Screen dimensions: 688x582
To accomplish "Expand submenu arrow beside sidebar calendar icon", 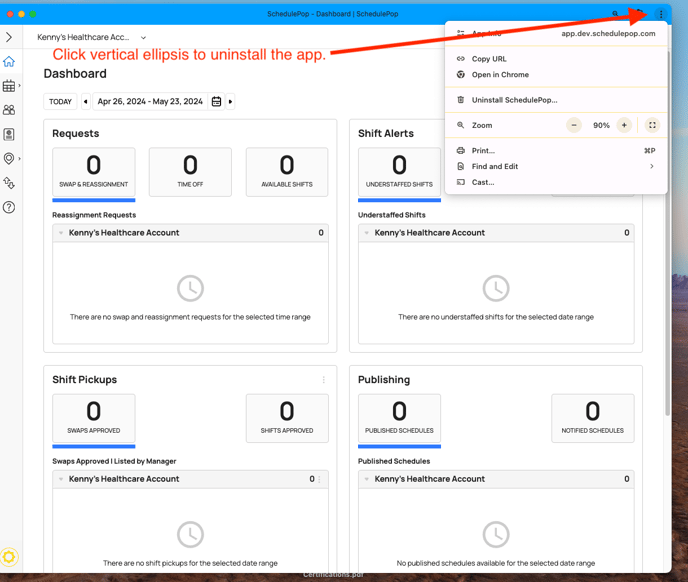I will coord(19,86).
